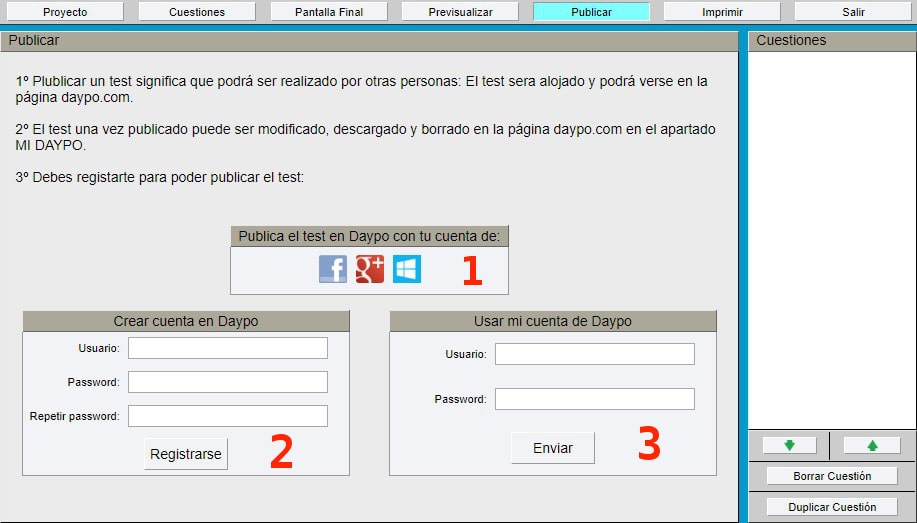Click the Repetir password field
Image resolution: width=917 pixels, height=523 pixels.
[228, 416]
